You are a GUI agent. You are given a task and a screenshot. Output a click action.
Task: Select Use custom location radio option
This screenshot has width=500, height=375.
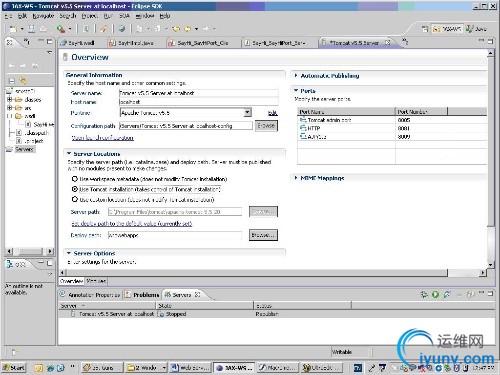coord(75,199)
